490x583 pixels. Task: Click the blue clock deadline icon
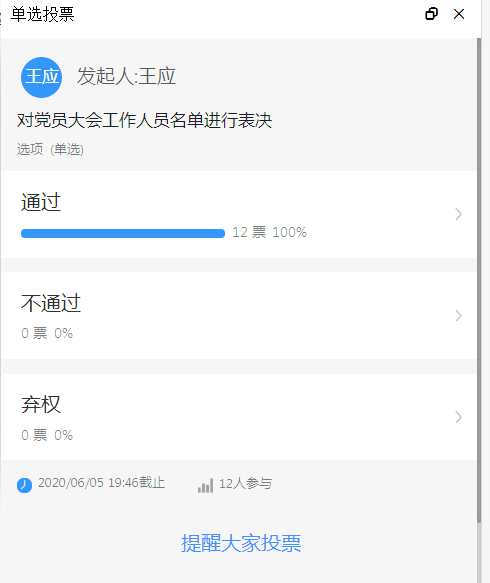(25, 485)
